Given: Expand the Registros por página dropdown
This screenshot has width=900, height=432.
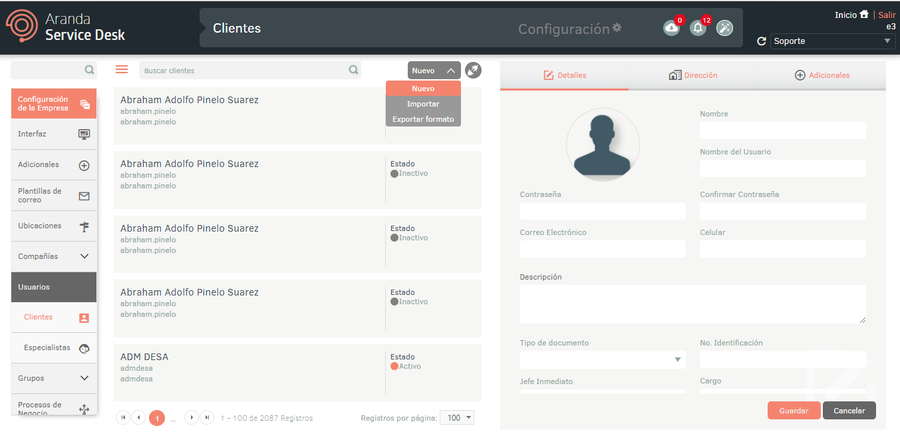Looking at the screenshot, I should (x=459, y=417).
